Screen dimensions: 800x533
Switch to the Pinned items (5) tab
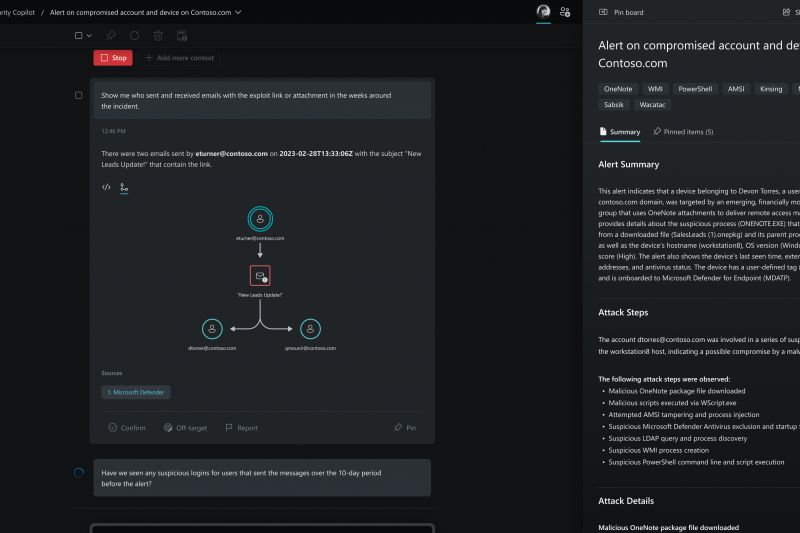point(683,132)
